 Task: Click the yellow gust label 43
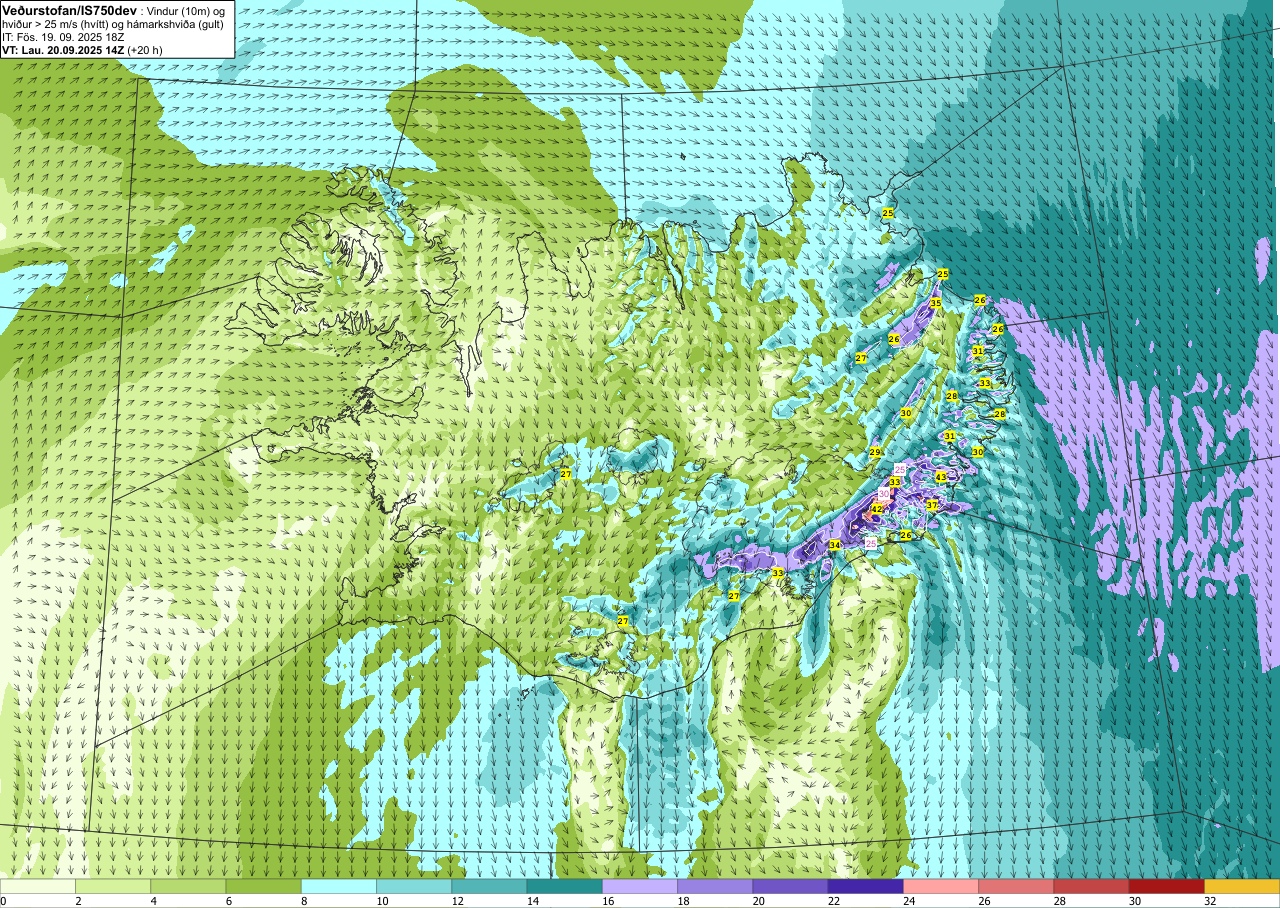[941, 477]
